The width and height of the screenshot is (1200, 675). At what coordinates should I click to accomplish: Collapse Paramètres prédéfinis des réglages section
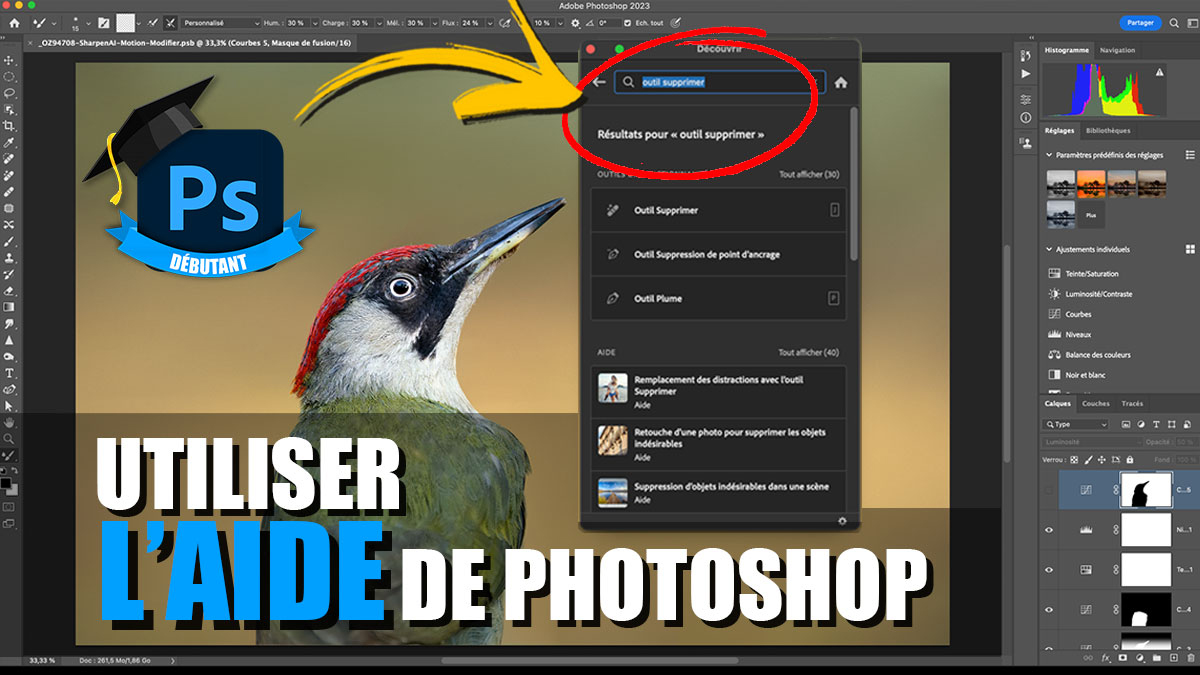[x=1049, y=155]
